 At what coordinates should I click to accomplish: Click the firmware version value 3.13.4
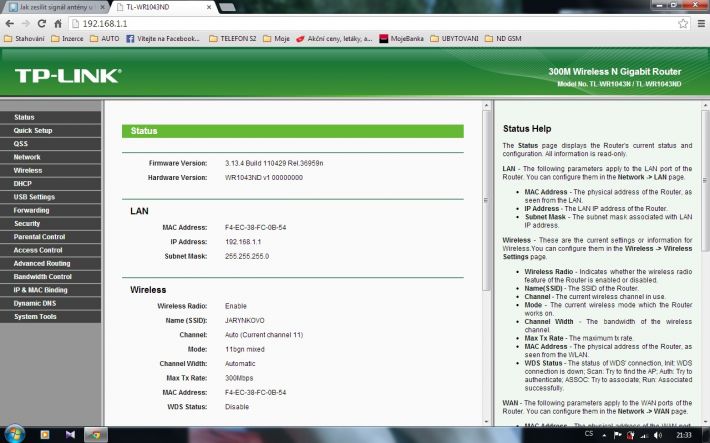point(274,163)
